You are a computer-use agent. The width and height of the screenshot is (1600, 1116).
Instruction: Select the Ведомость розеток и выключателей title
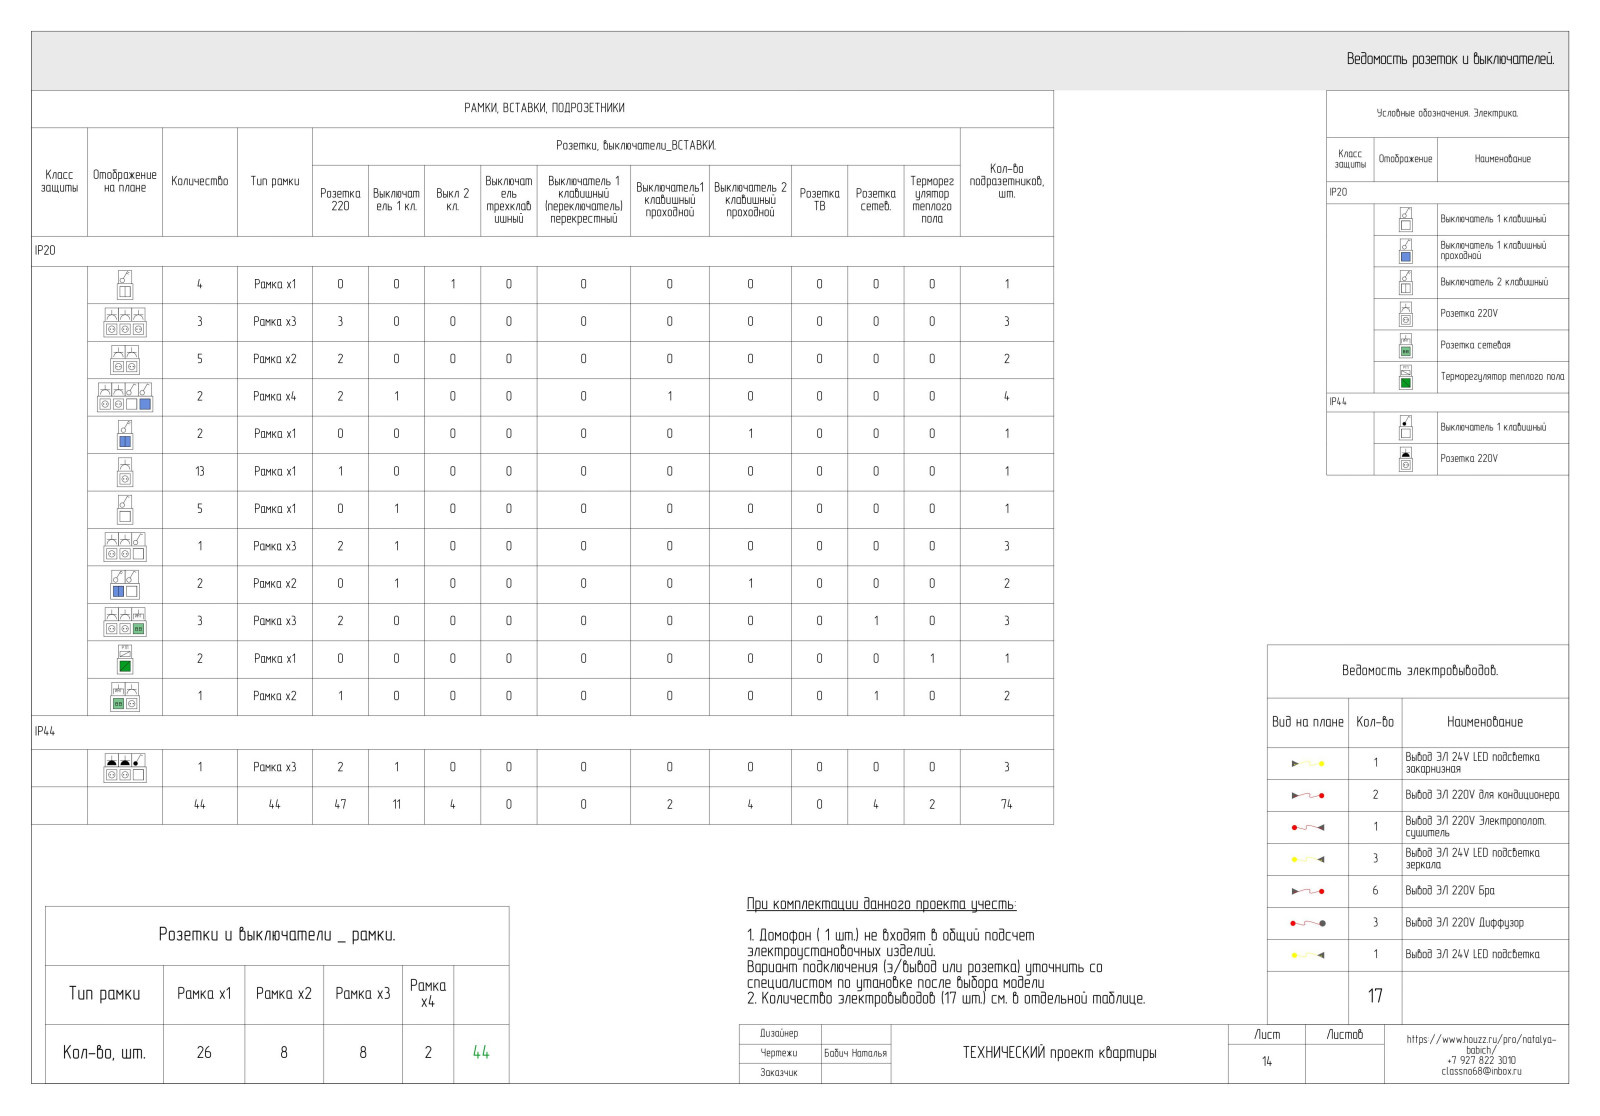(1449, 60)
